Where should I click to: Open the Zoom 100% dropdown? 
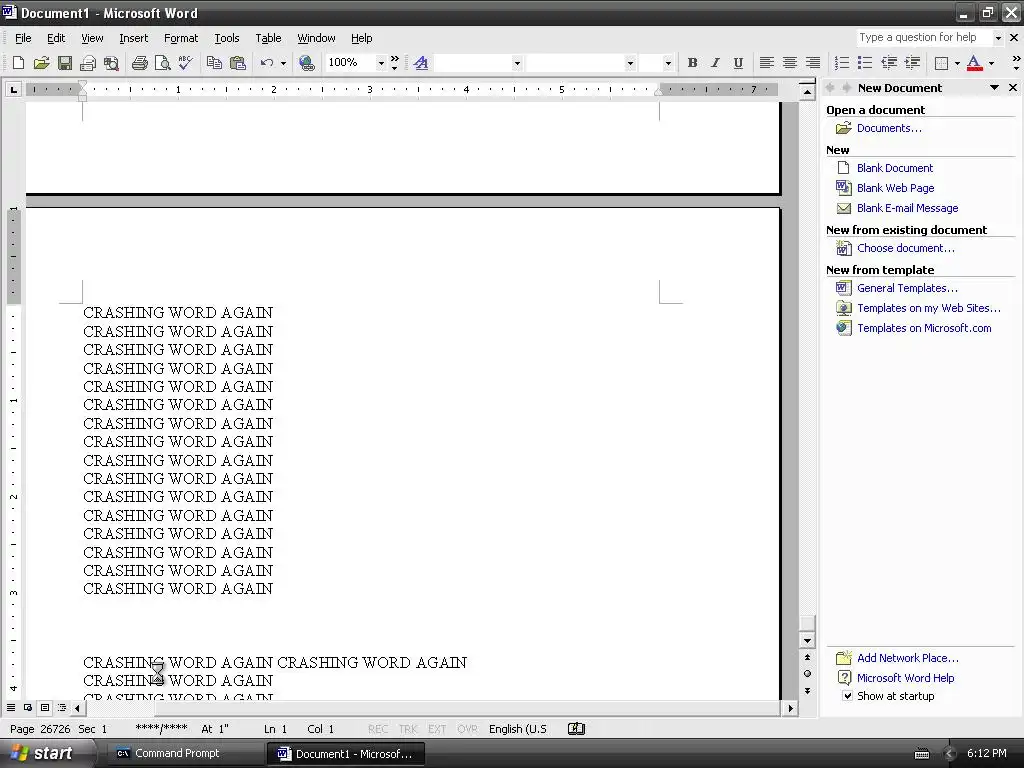[x=381, y=63]
